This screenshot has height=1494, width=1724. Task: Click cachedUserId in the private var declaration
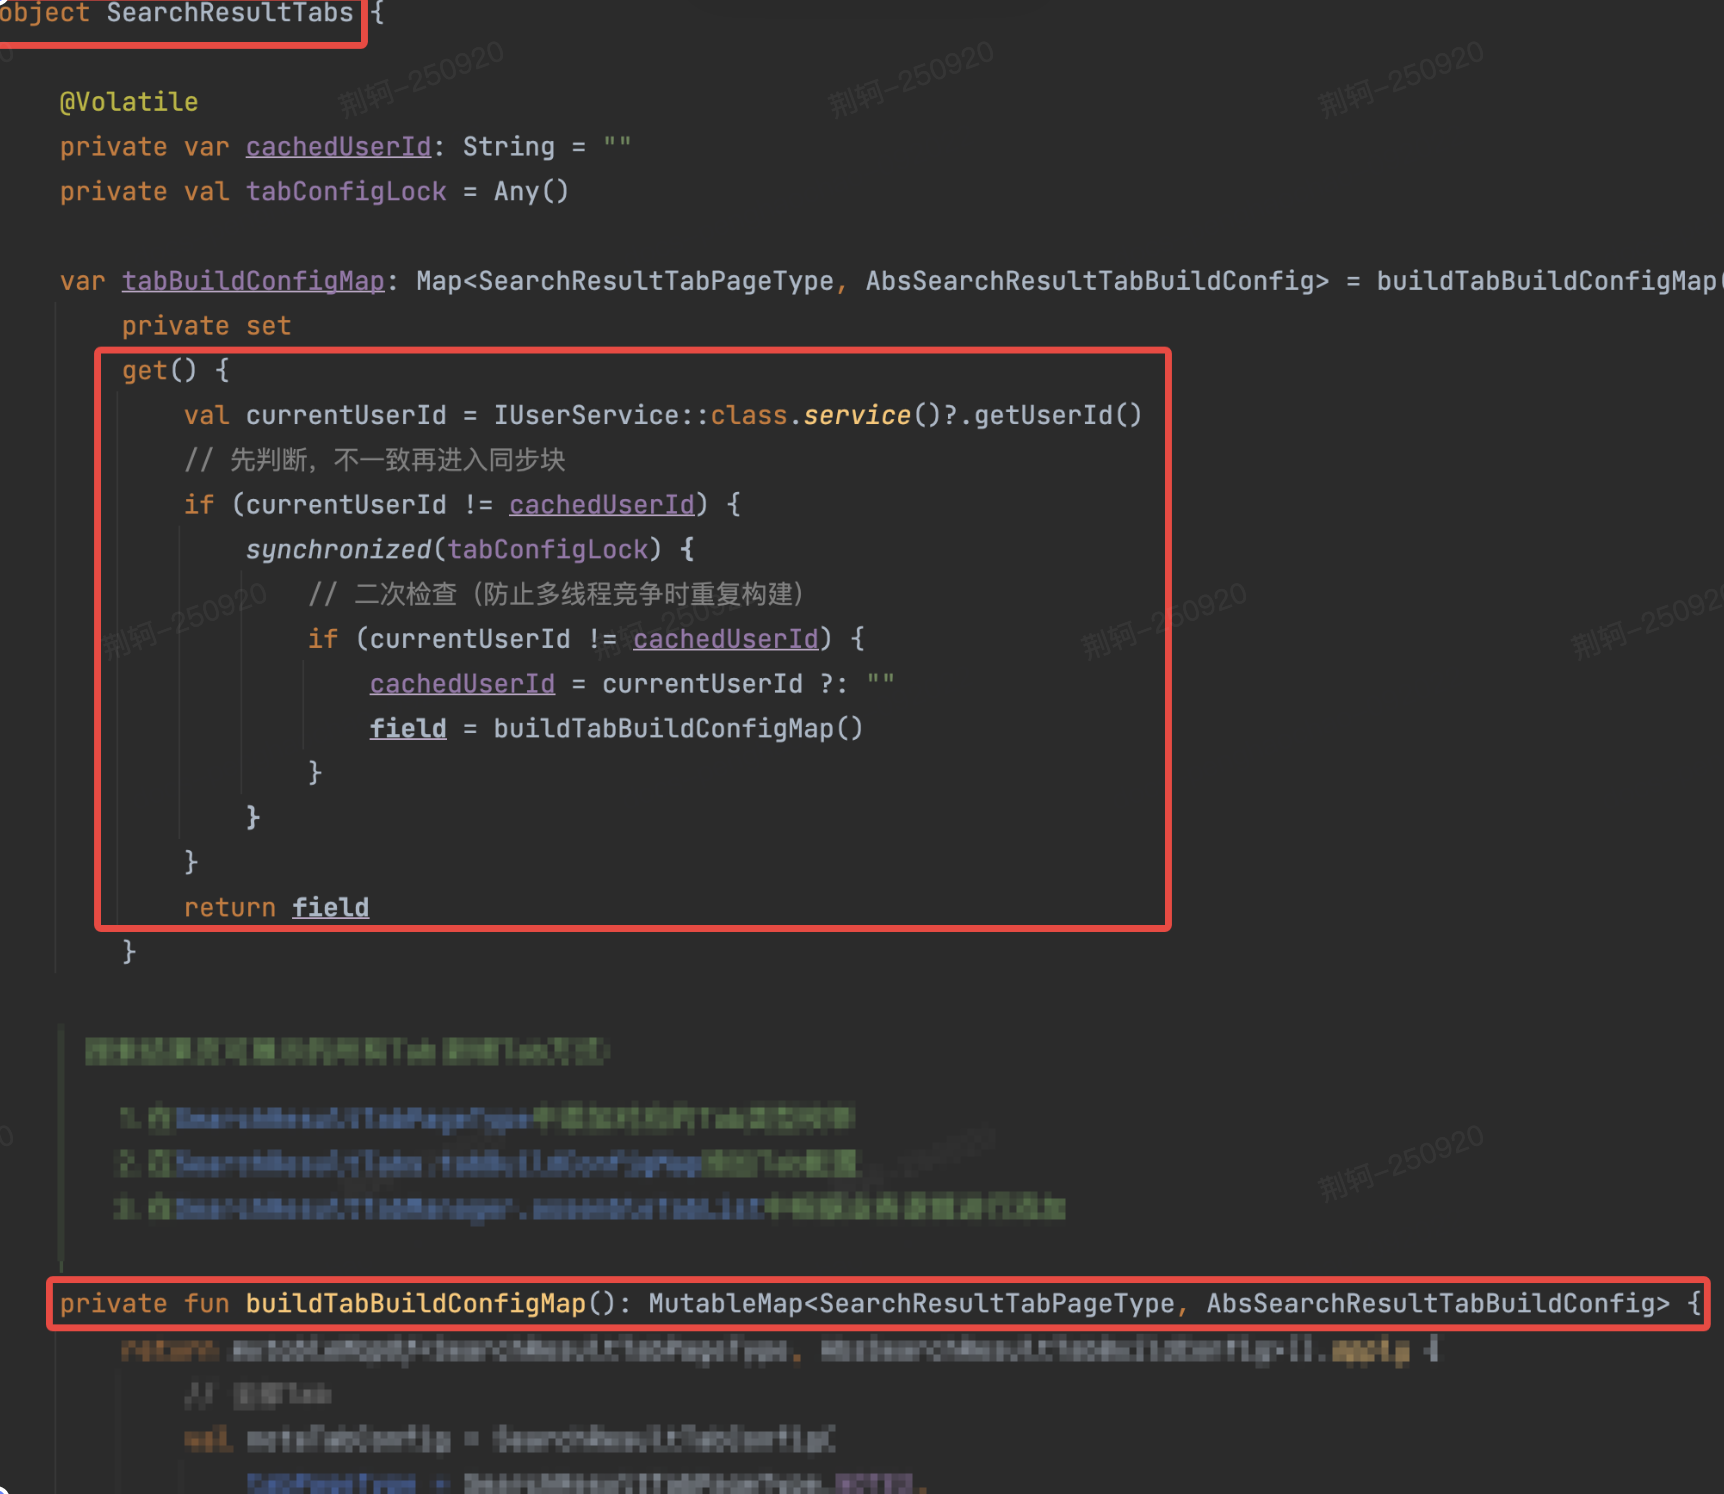[338, 147]
